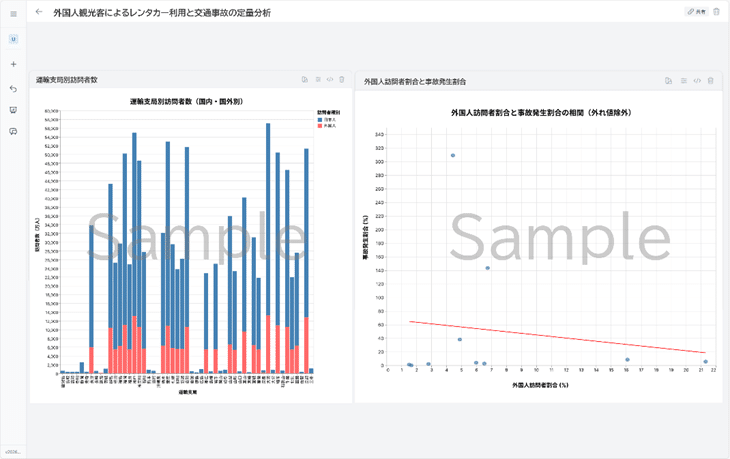Open the list options of the 運輸支局別訪問者数 panel
730x459 pixels.
tap(318, 80)
